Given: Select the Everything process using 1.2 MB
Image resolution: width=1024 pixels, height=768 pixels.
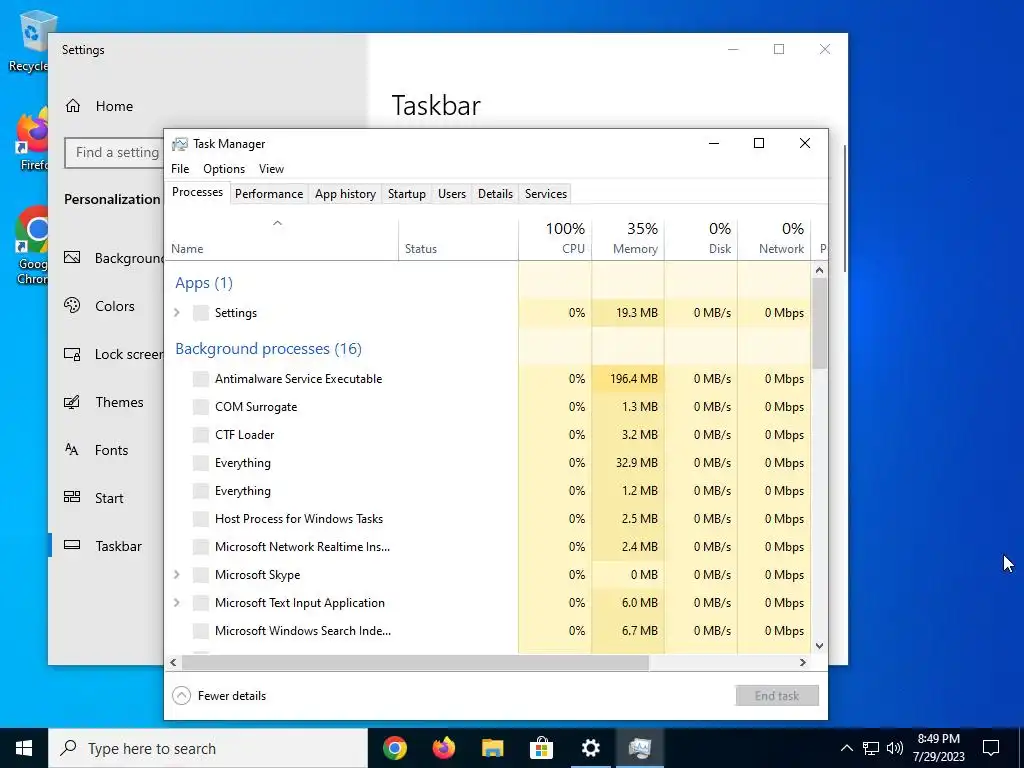Looking at the screenshot, I should point(488,491).
